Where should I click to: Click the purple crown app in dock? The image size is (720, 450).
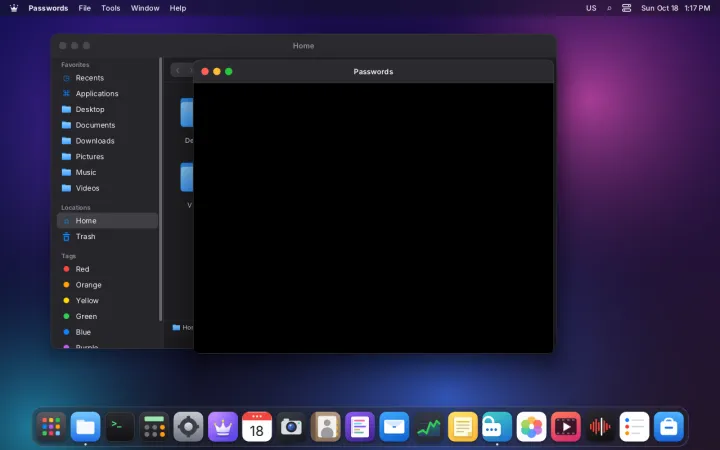(x=223, y=427)
